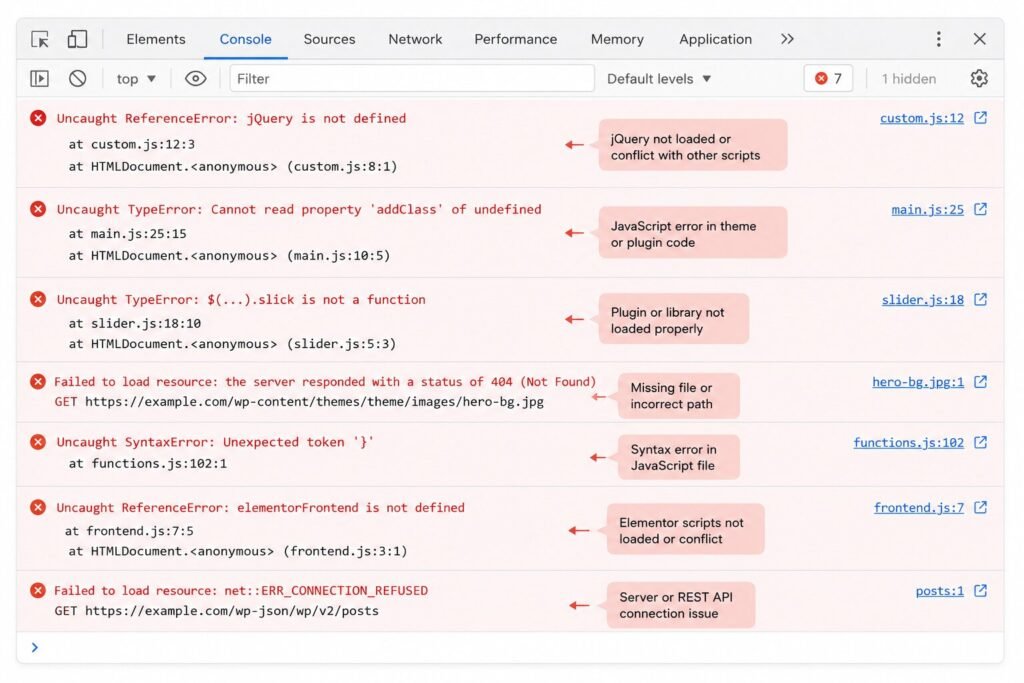Open the Sources tab

pyautogui.click(x=329, y=39)
